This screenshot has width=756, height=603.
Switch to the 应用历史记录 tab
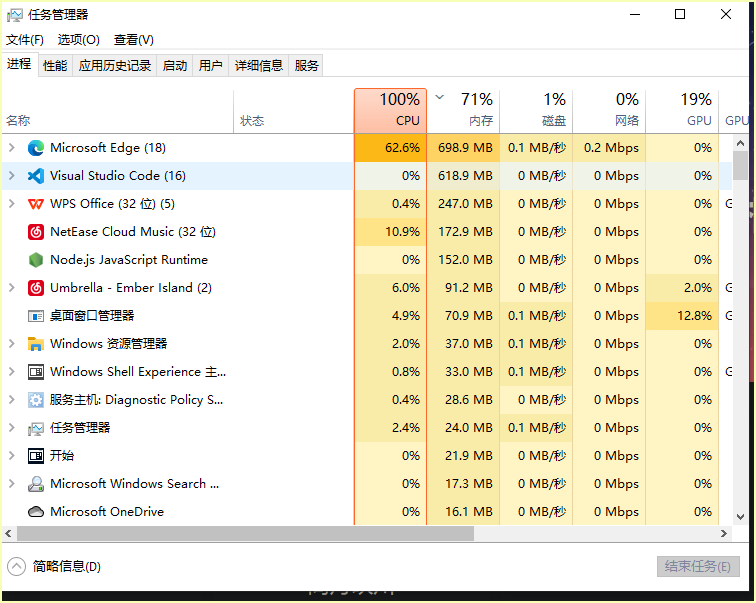coord(115,65)
